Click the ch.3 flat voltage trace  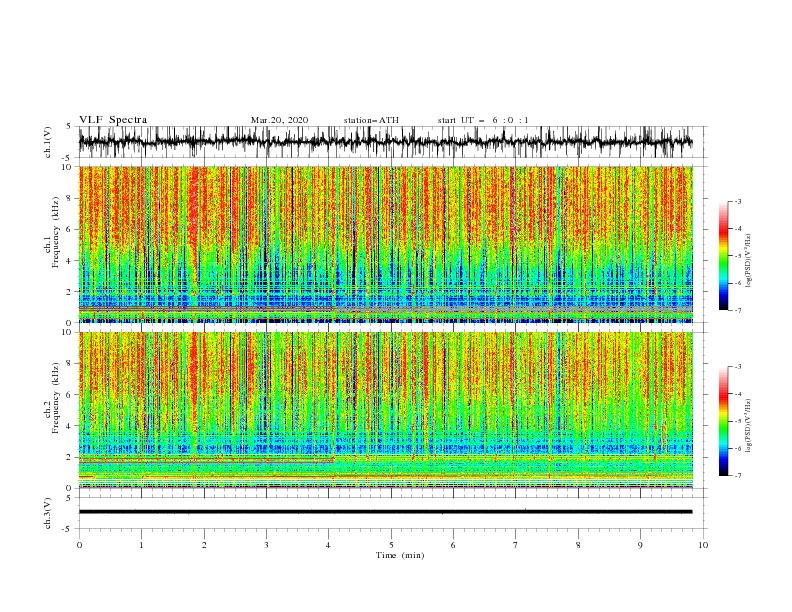pos(385,512)
